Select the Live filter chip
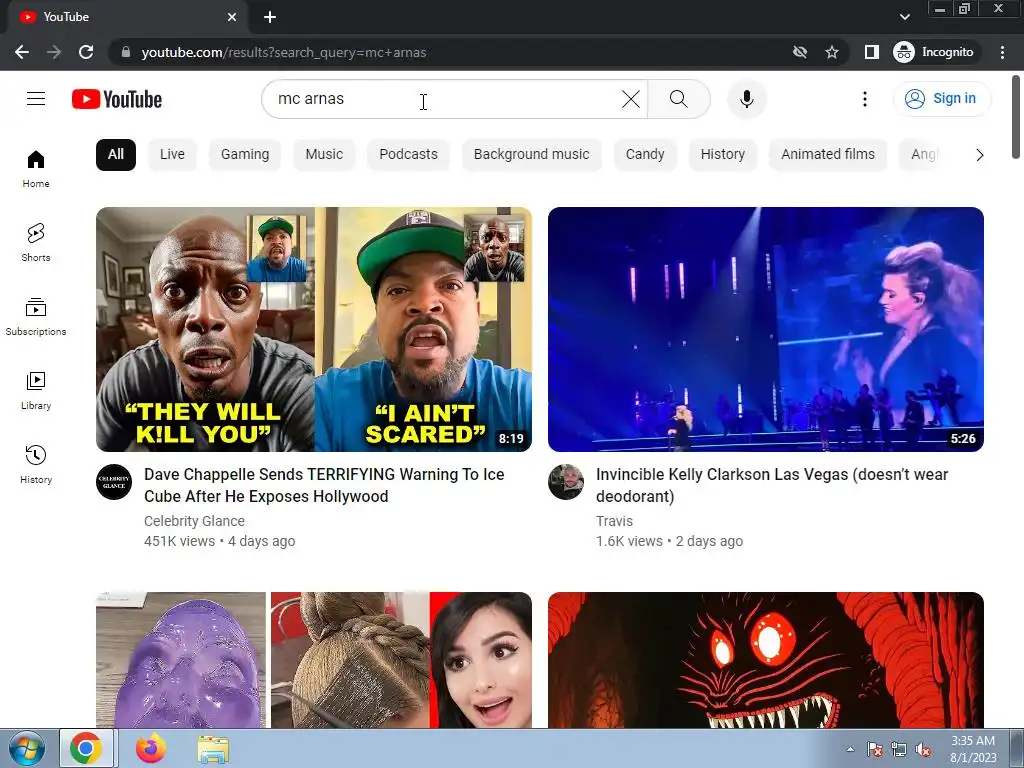 point(172,155)
